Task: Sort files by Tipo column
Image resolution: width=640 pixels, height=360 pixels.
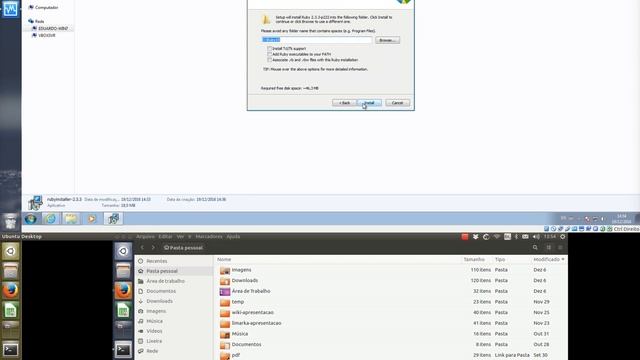Action: point(500,260)
